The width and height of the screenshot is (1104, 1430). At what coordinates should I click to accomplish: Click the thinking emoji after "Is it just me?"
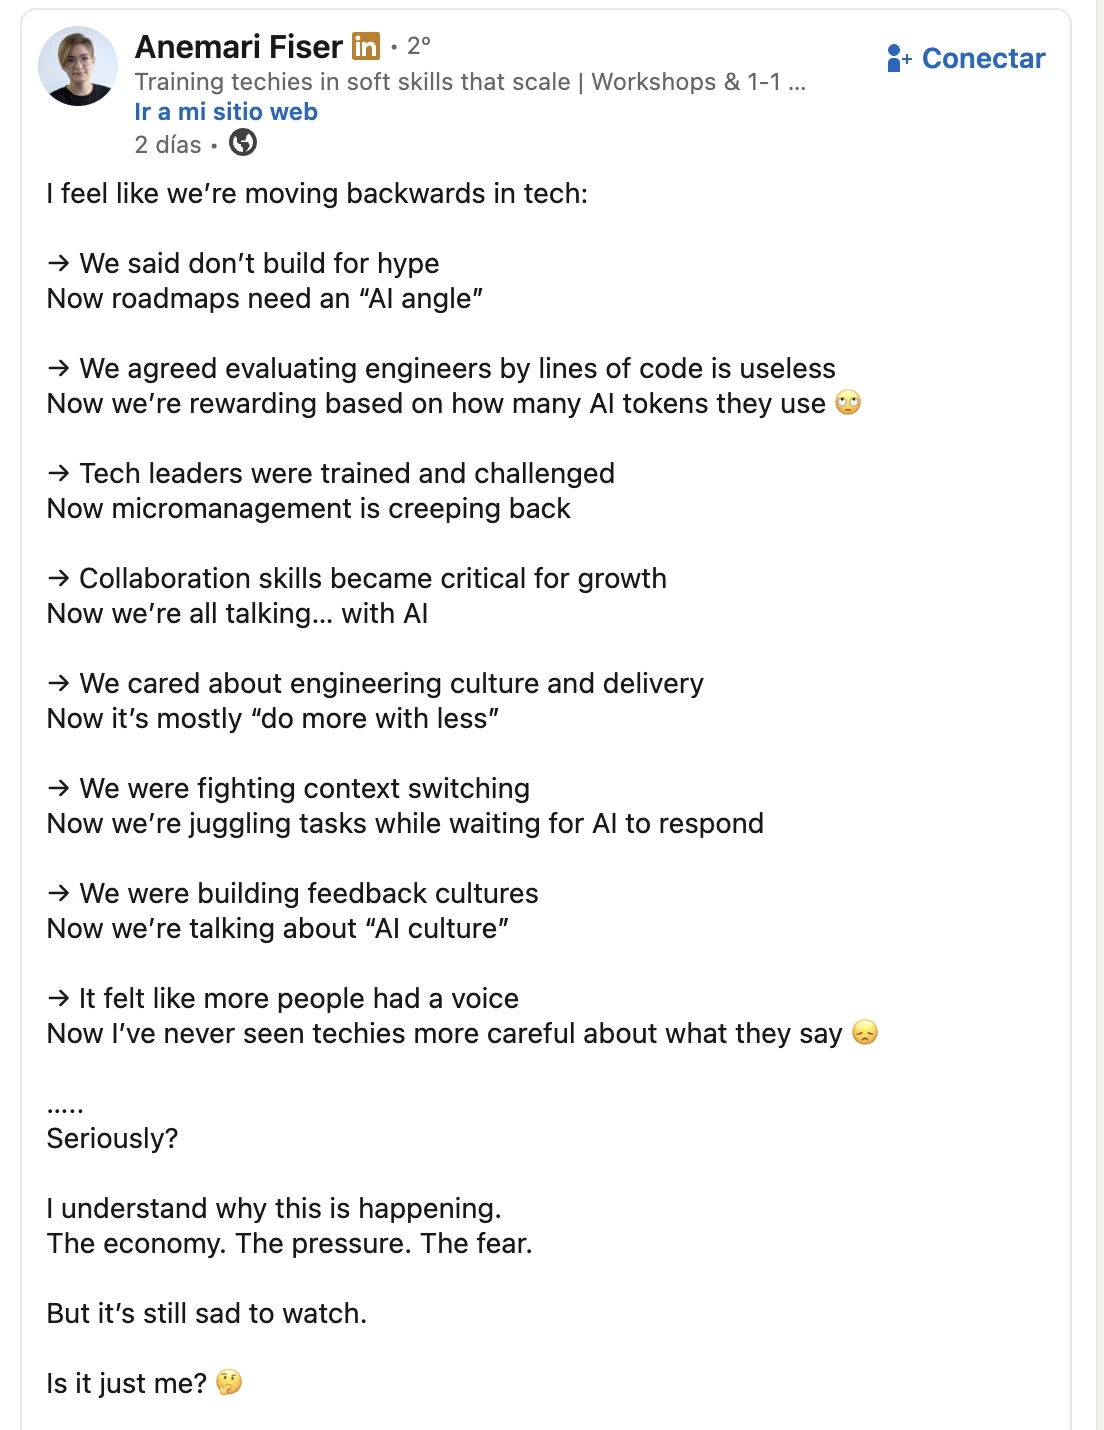click(229, 1383)
